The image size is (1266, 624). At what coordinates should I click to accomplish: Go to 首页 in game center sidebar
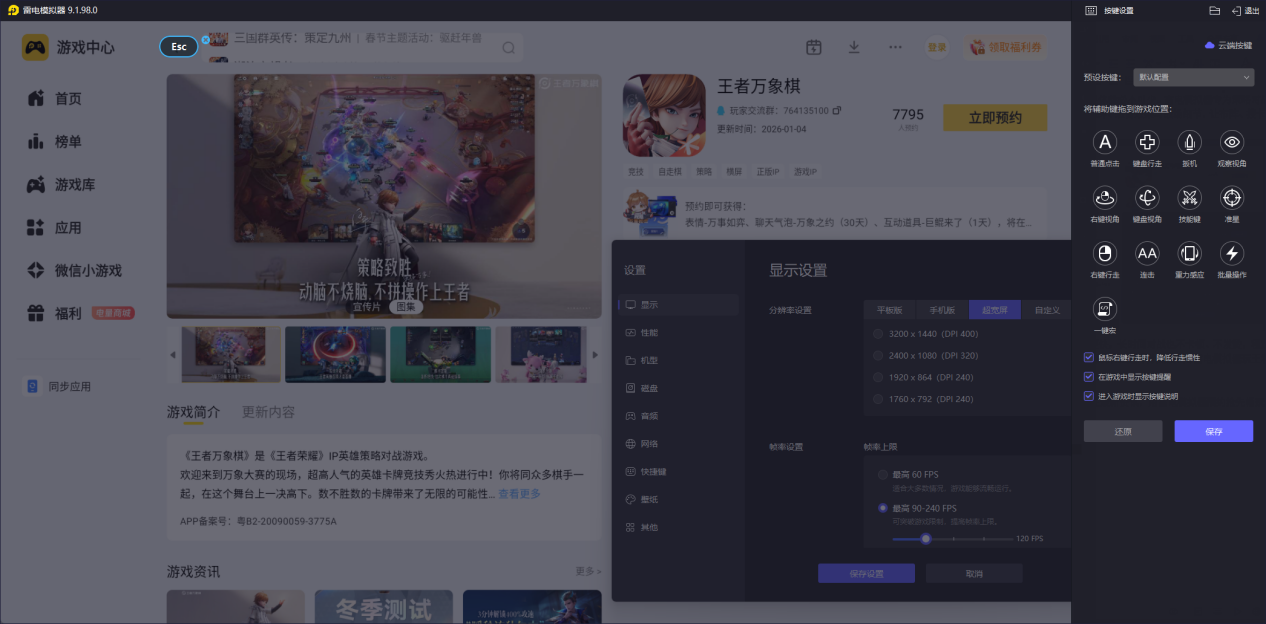(x=68, y=98)
